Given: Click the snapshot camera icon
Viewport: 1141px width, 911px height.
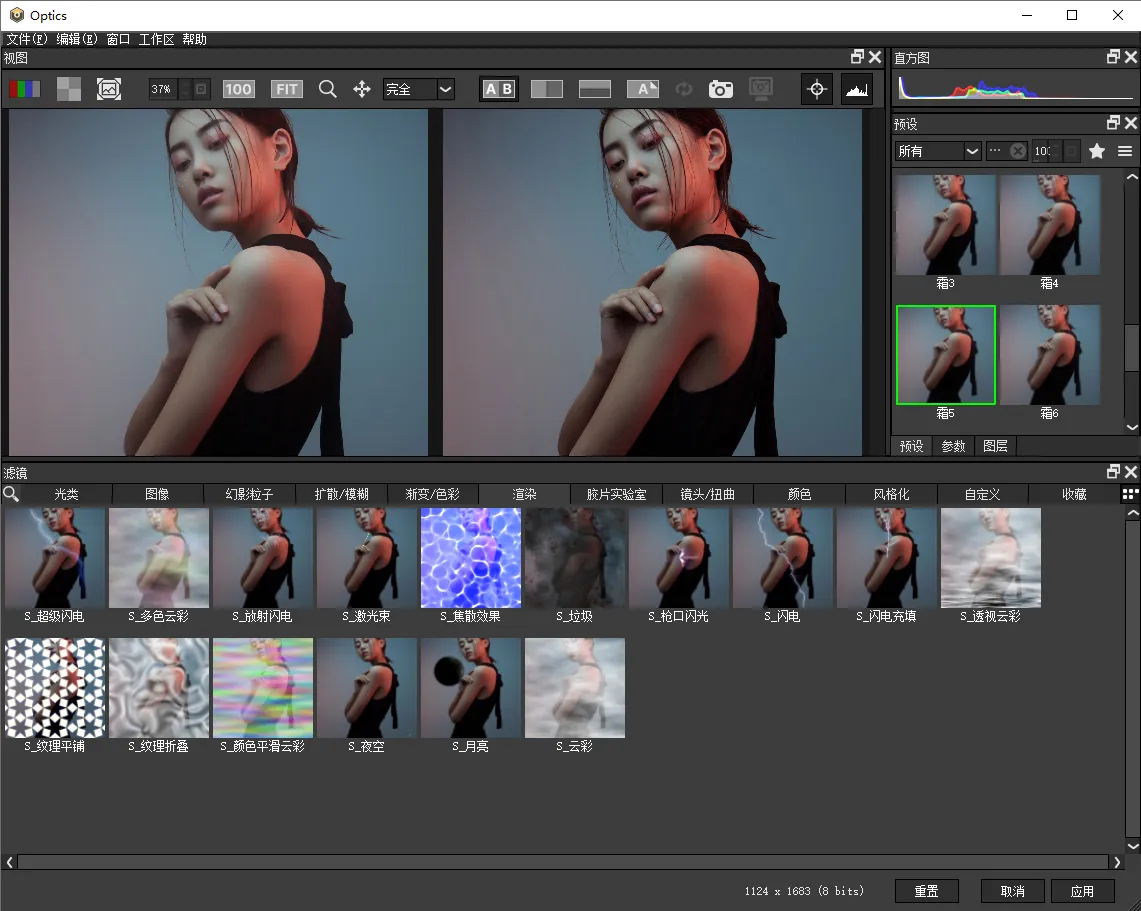Looking at the screenshot, I should tap(720, 89).
